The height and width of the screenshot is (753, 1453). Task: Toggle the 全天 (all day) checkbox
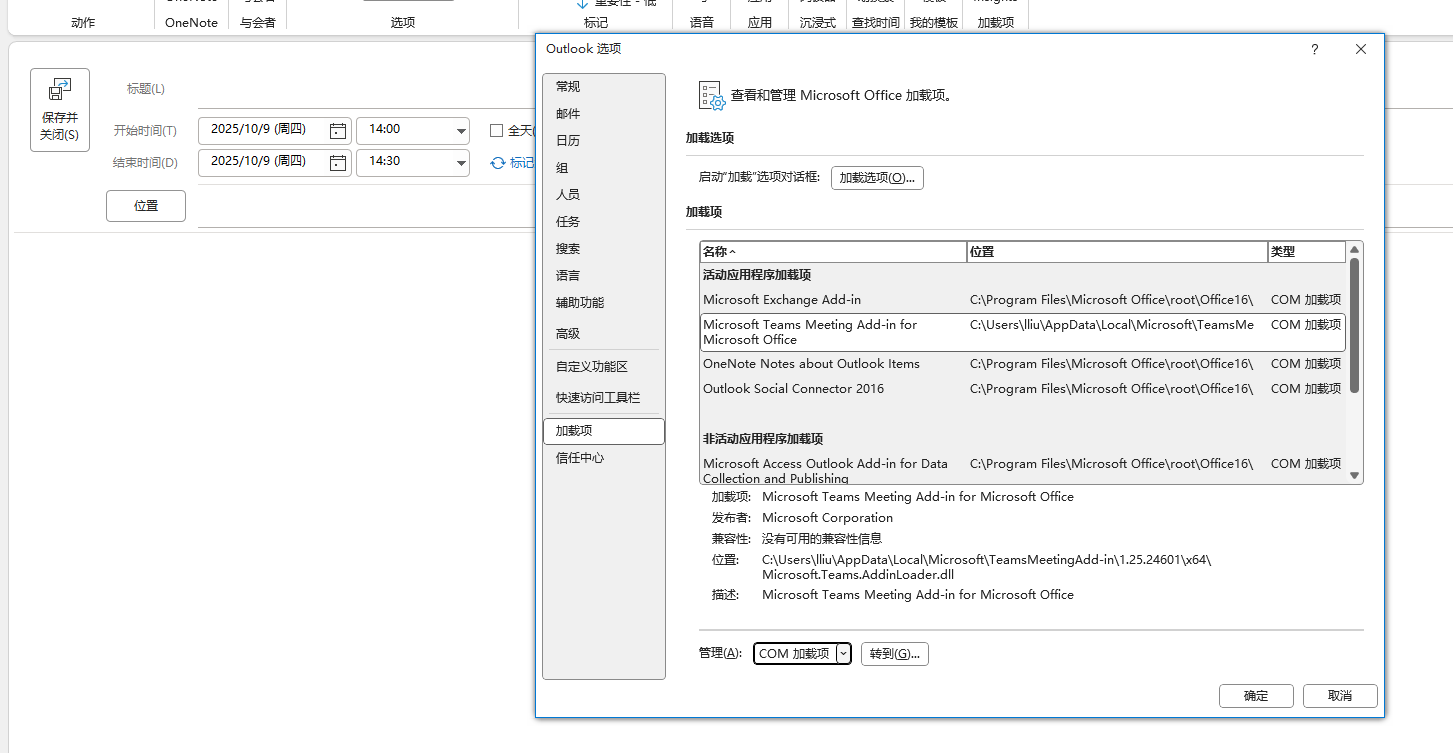(496, 130)
